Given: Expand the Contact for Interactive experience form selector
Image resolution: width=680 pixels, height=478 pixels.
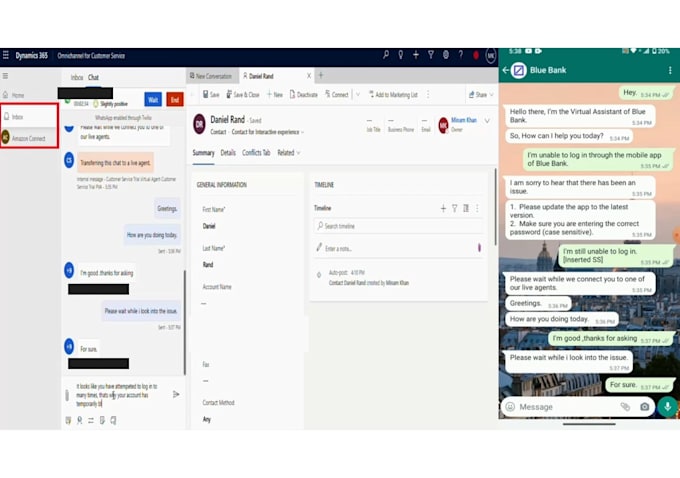Looking at the screenshot, I should [268, 132].
